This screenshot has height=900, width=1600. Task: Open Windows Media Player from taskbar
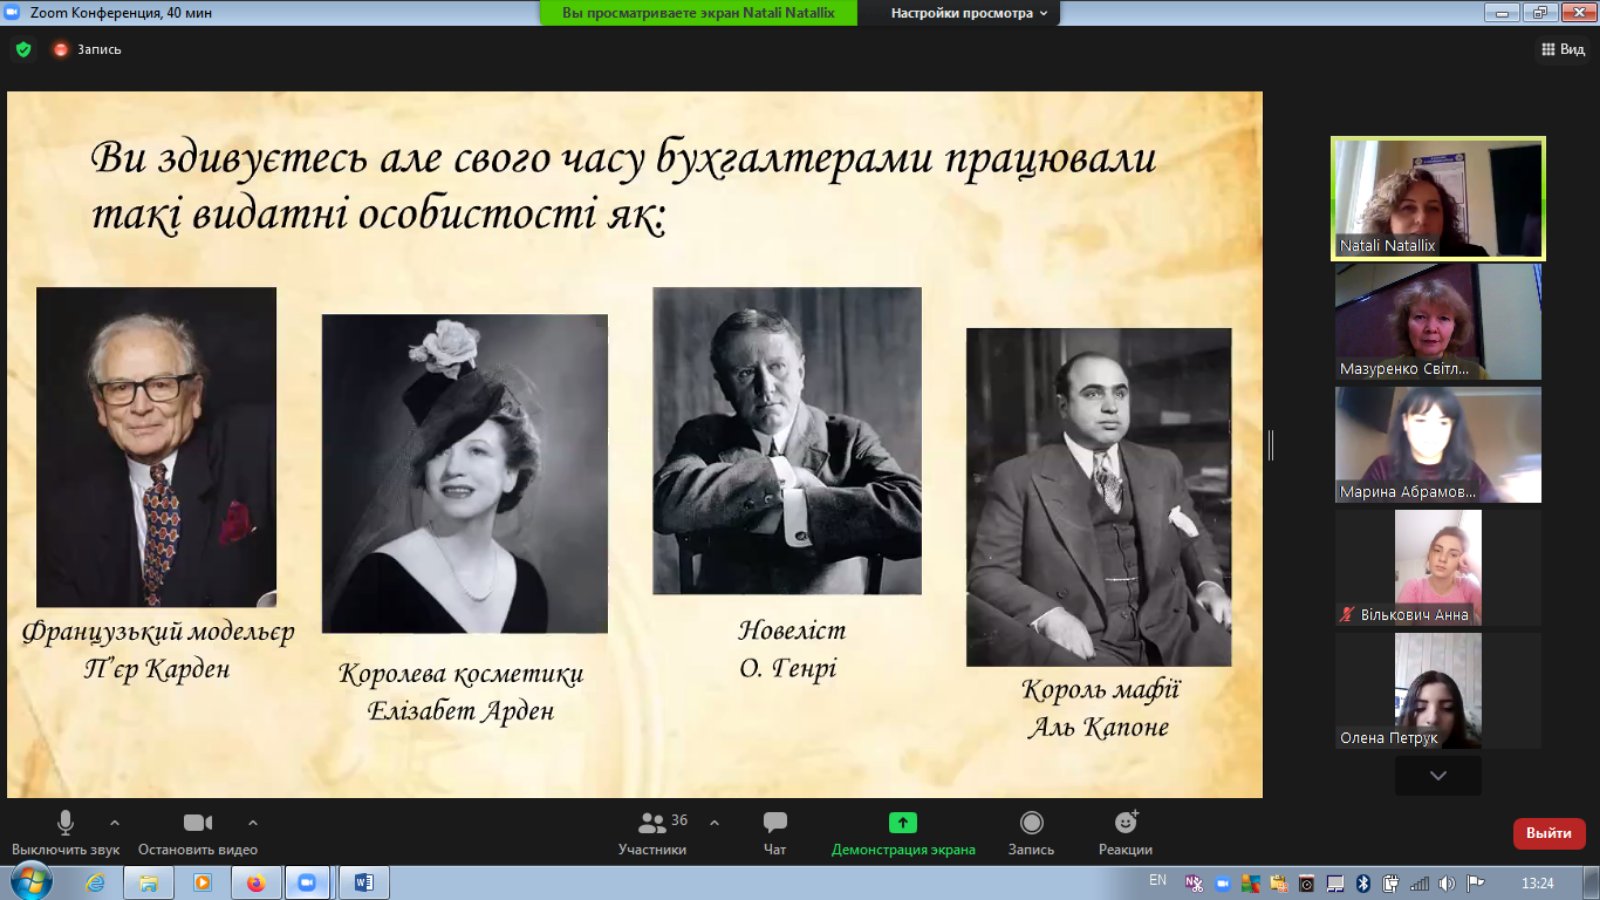tap(202, 883)
